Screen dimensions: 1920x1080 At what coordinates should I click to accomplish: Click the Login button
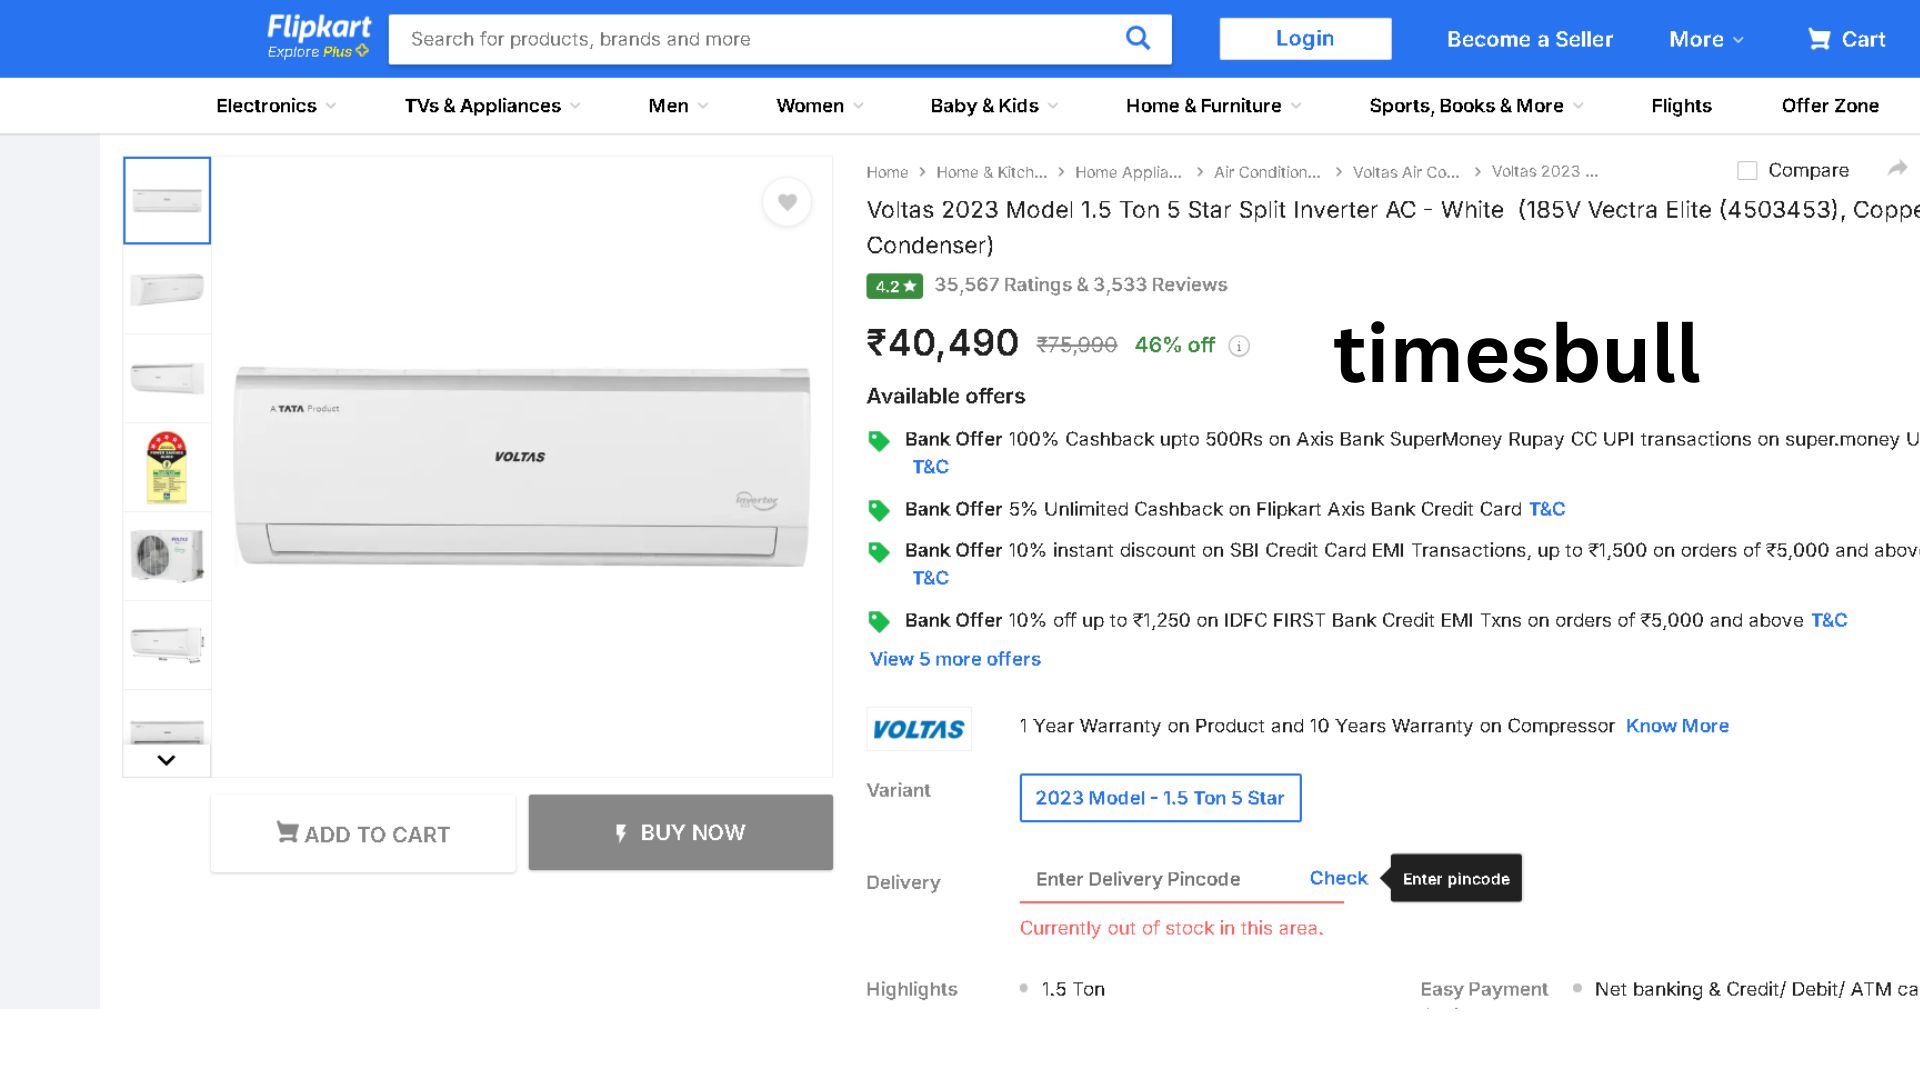click(x=1304, y=39)
